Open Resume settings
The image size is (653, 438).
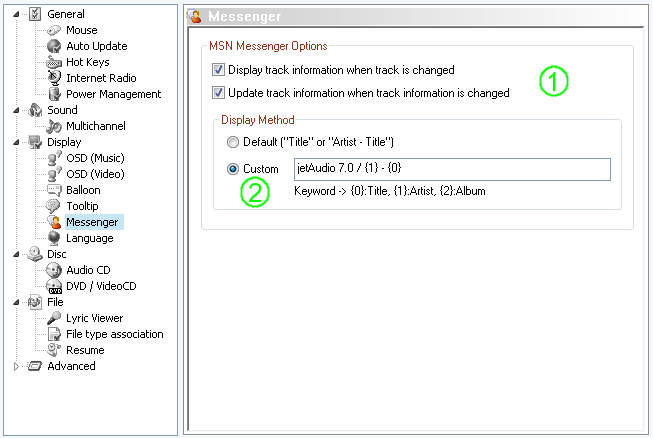pyautogui.click(x=85, y=350)
